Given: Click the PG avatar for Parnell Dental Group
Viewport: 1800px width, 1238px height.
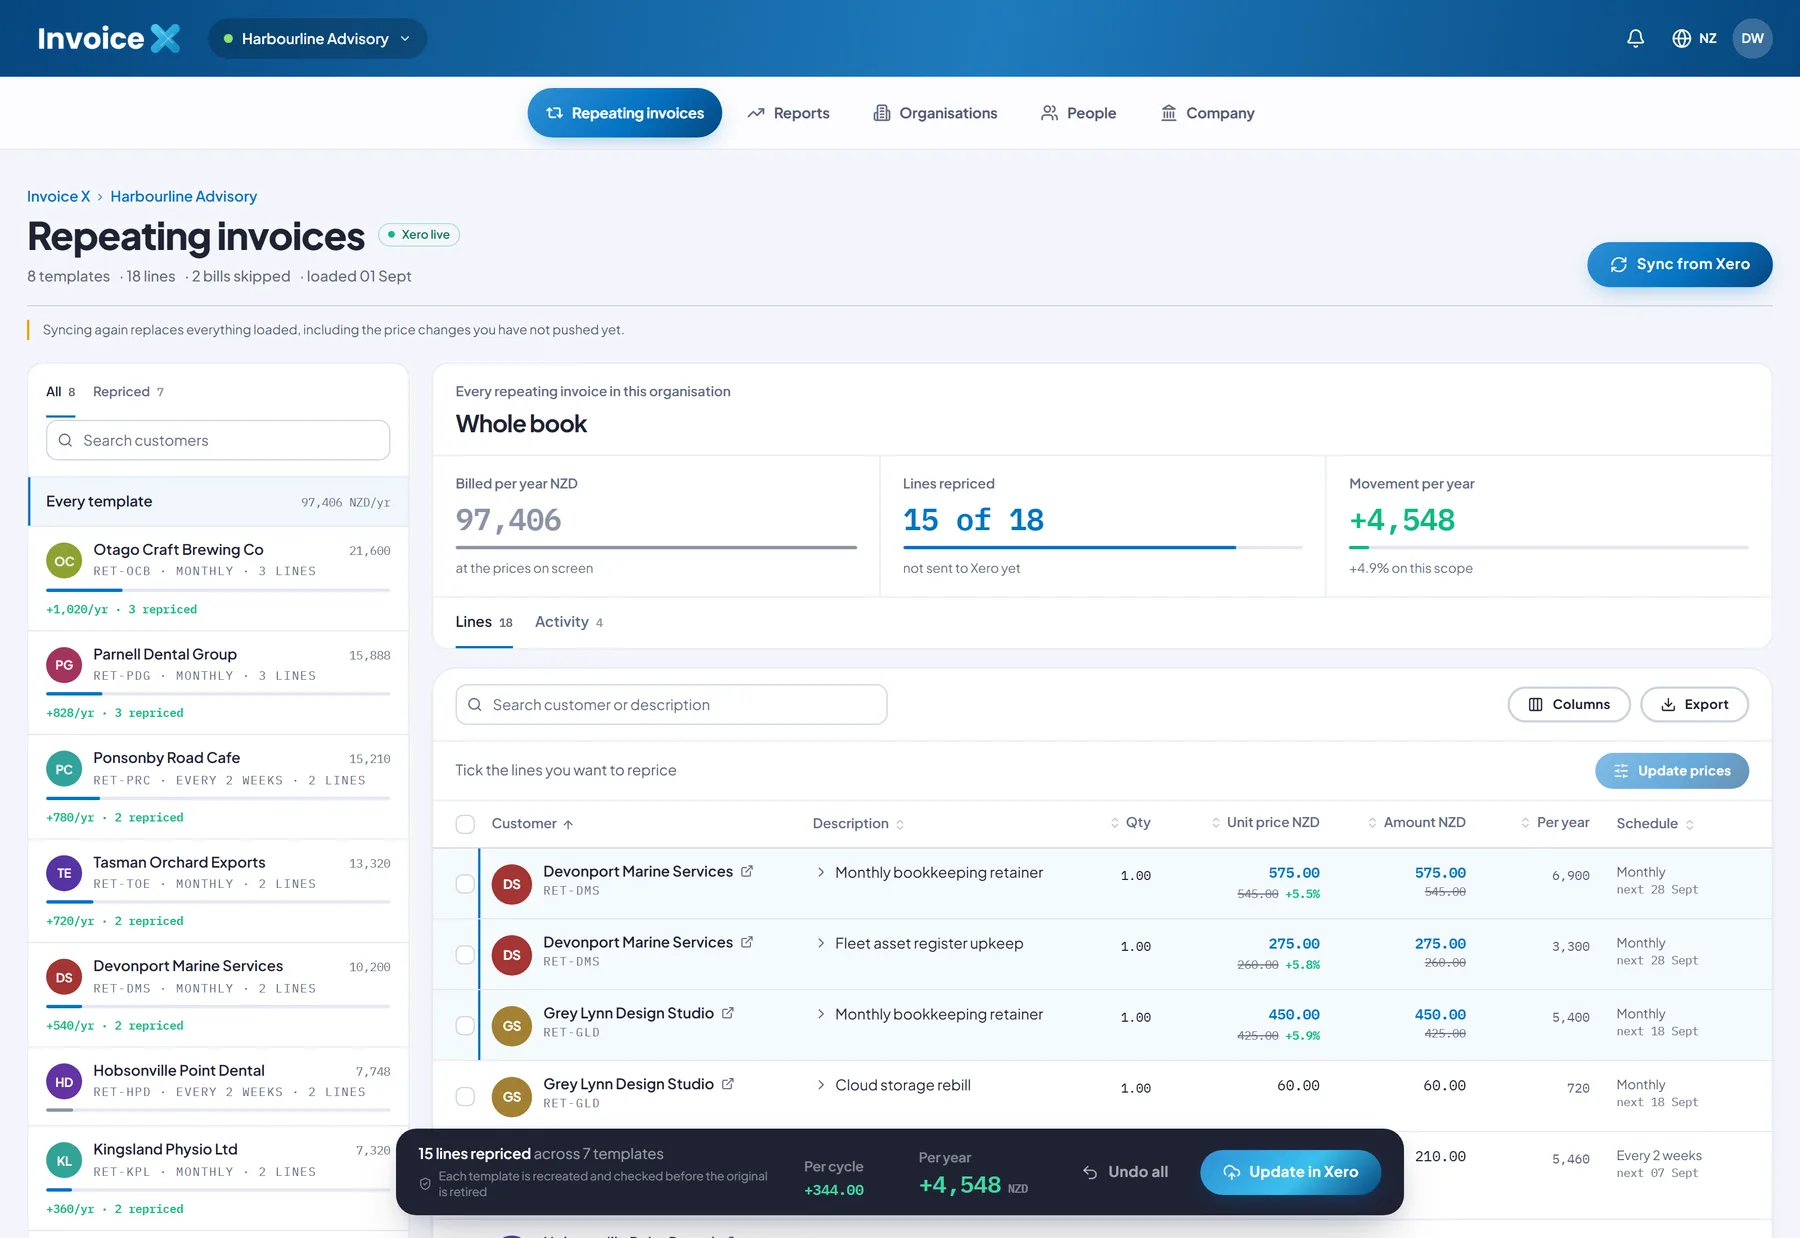Looking at the screenshot, I should (x=64, y=665).
